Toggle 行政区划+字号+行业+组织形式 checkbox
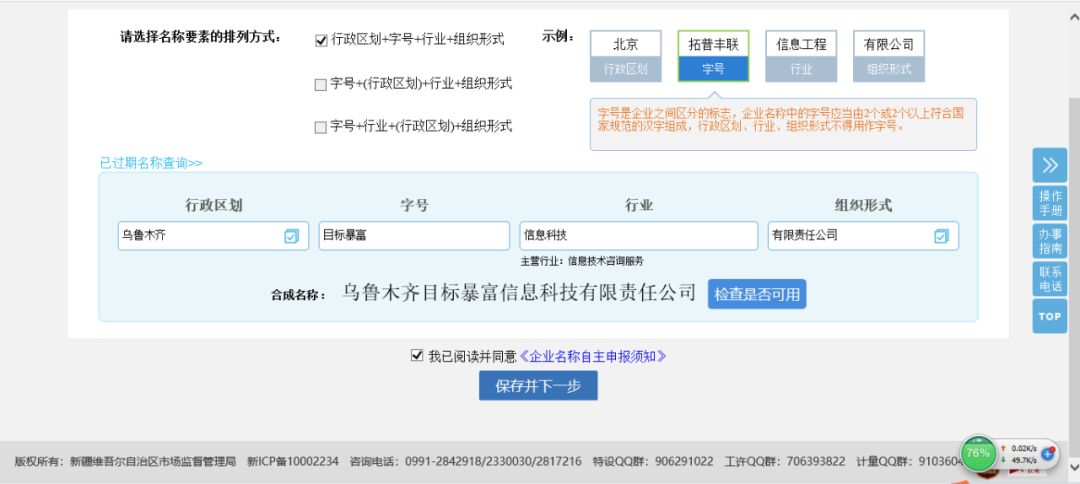This screenshot has width=1080, height=484. pyautogui.click(x=321, y=41)
